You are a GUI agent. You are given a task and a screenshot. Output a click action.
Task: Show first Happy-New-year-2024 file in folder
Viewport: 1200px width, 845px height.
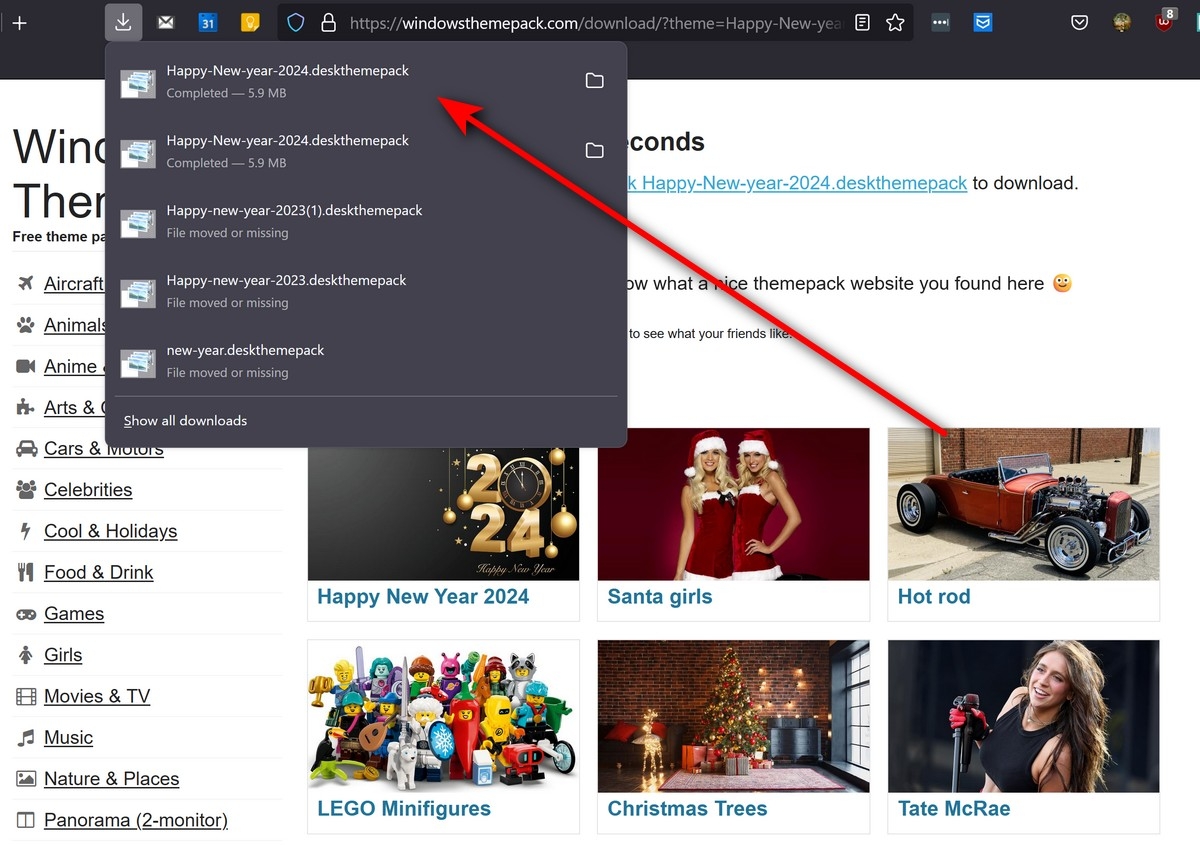click(x=594, y=81)
